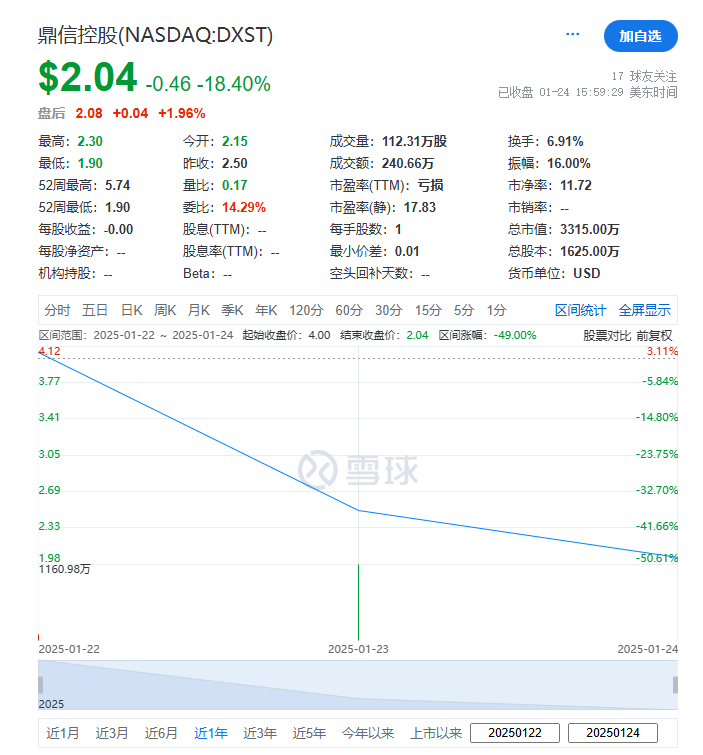Click the start date field 20250122
The image size is (703, 755).
pos(515,733)
